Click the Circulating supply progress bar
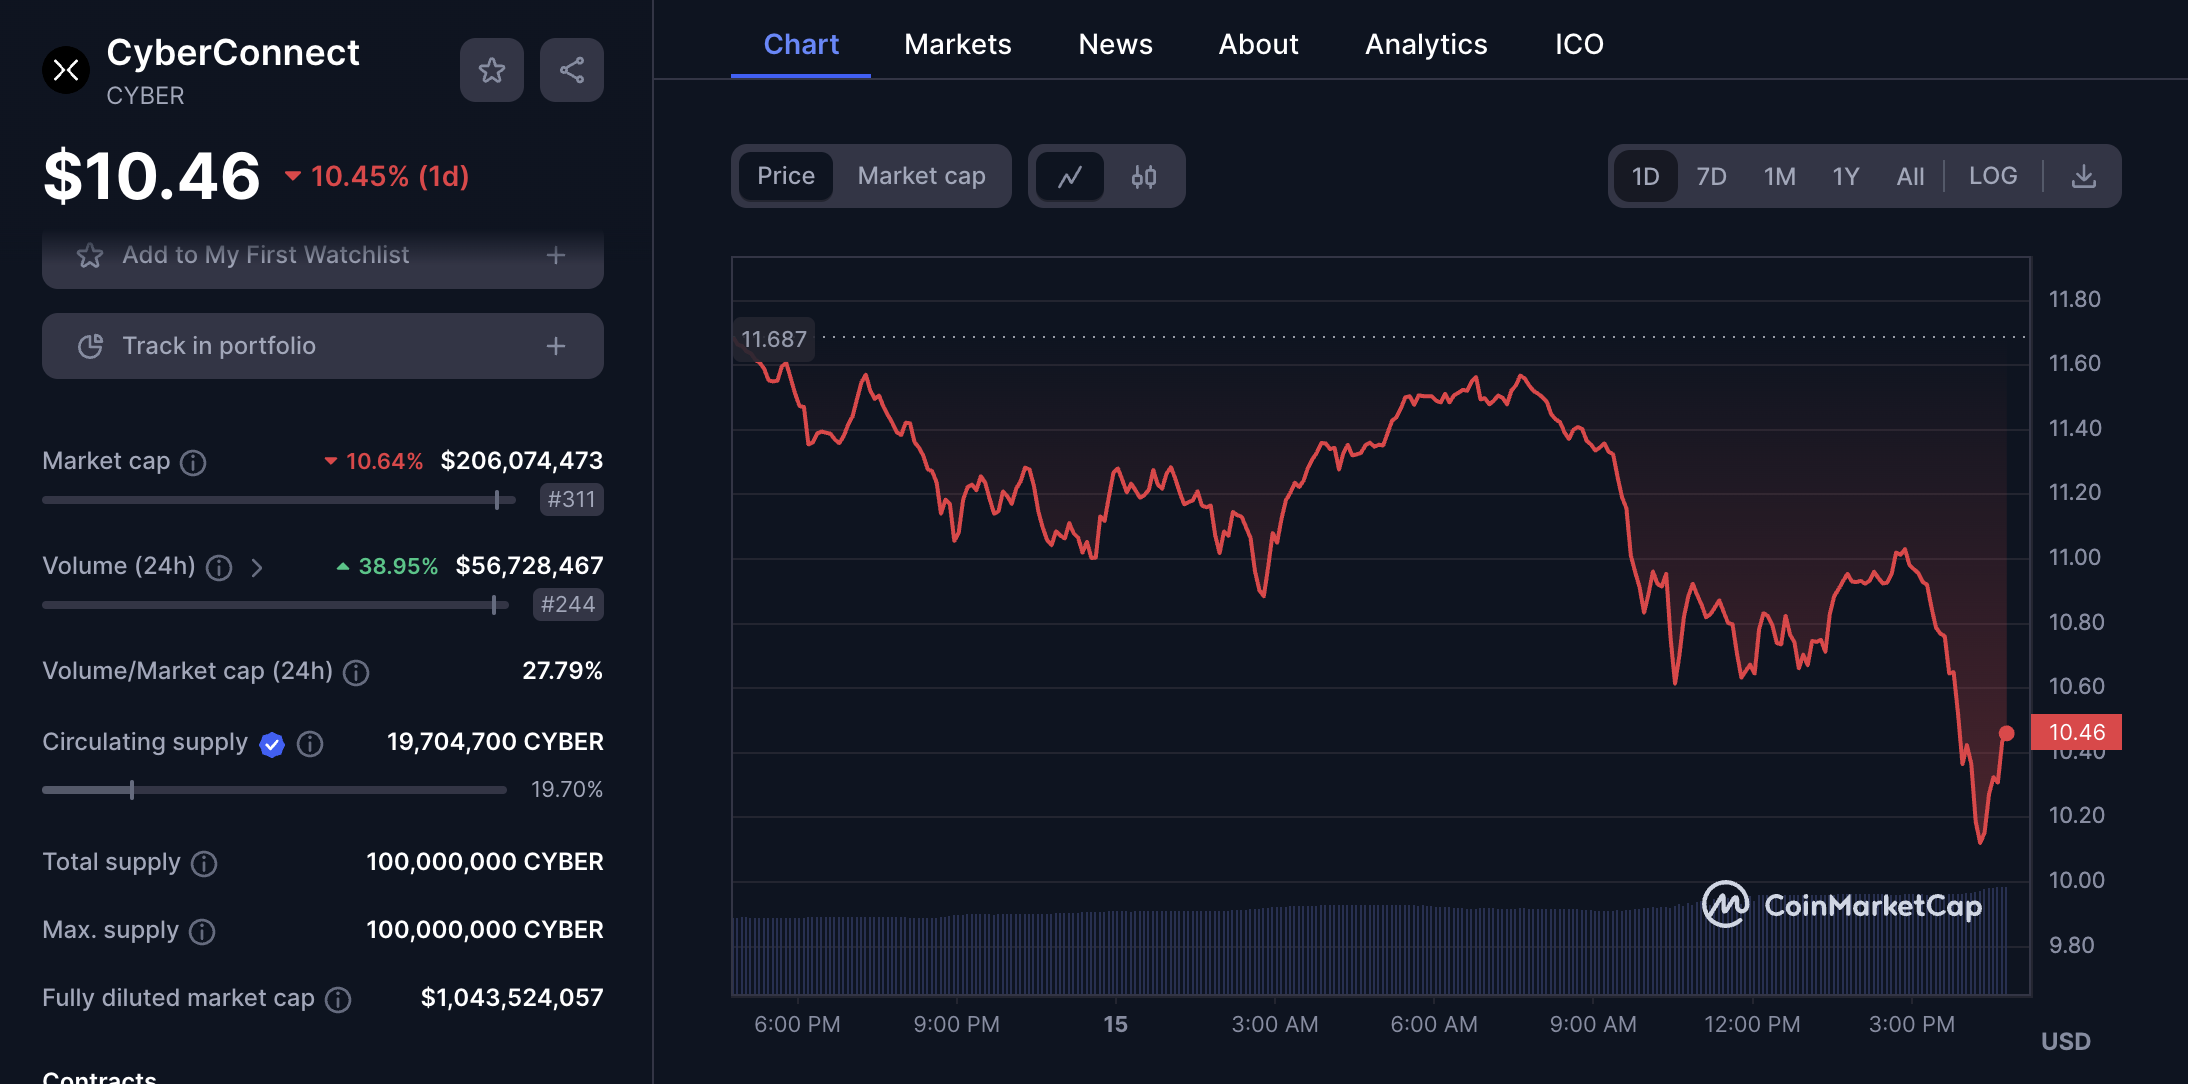2188x1084 pixels. point(274,790)
